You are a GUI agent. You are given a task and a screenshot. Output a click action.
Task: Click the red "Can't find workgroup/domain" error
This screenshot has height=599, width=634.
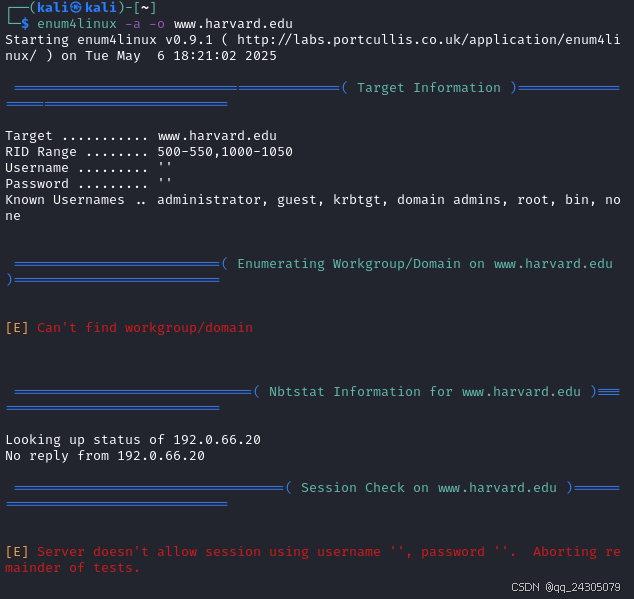coord(145,328)
